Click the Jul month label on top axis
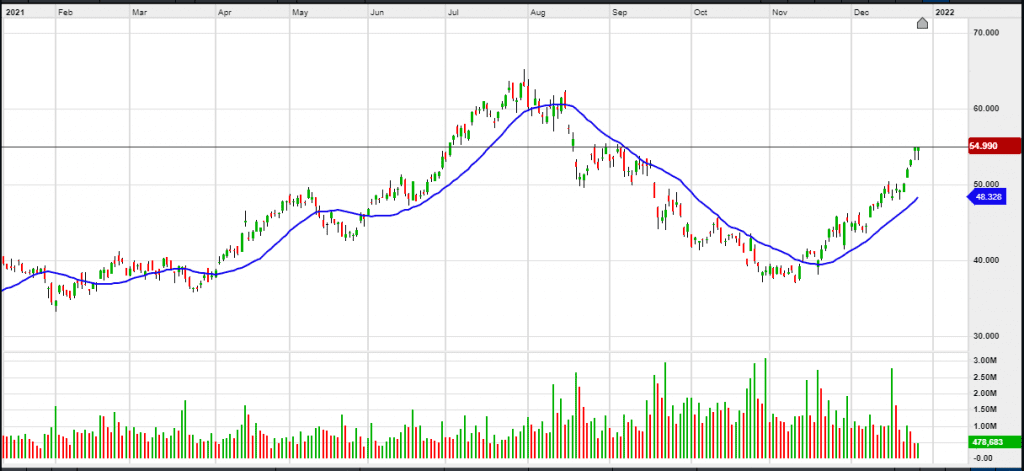The height and width of the screenshot is (471, 1024). click(454, 14)
